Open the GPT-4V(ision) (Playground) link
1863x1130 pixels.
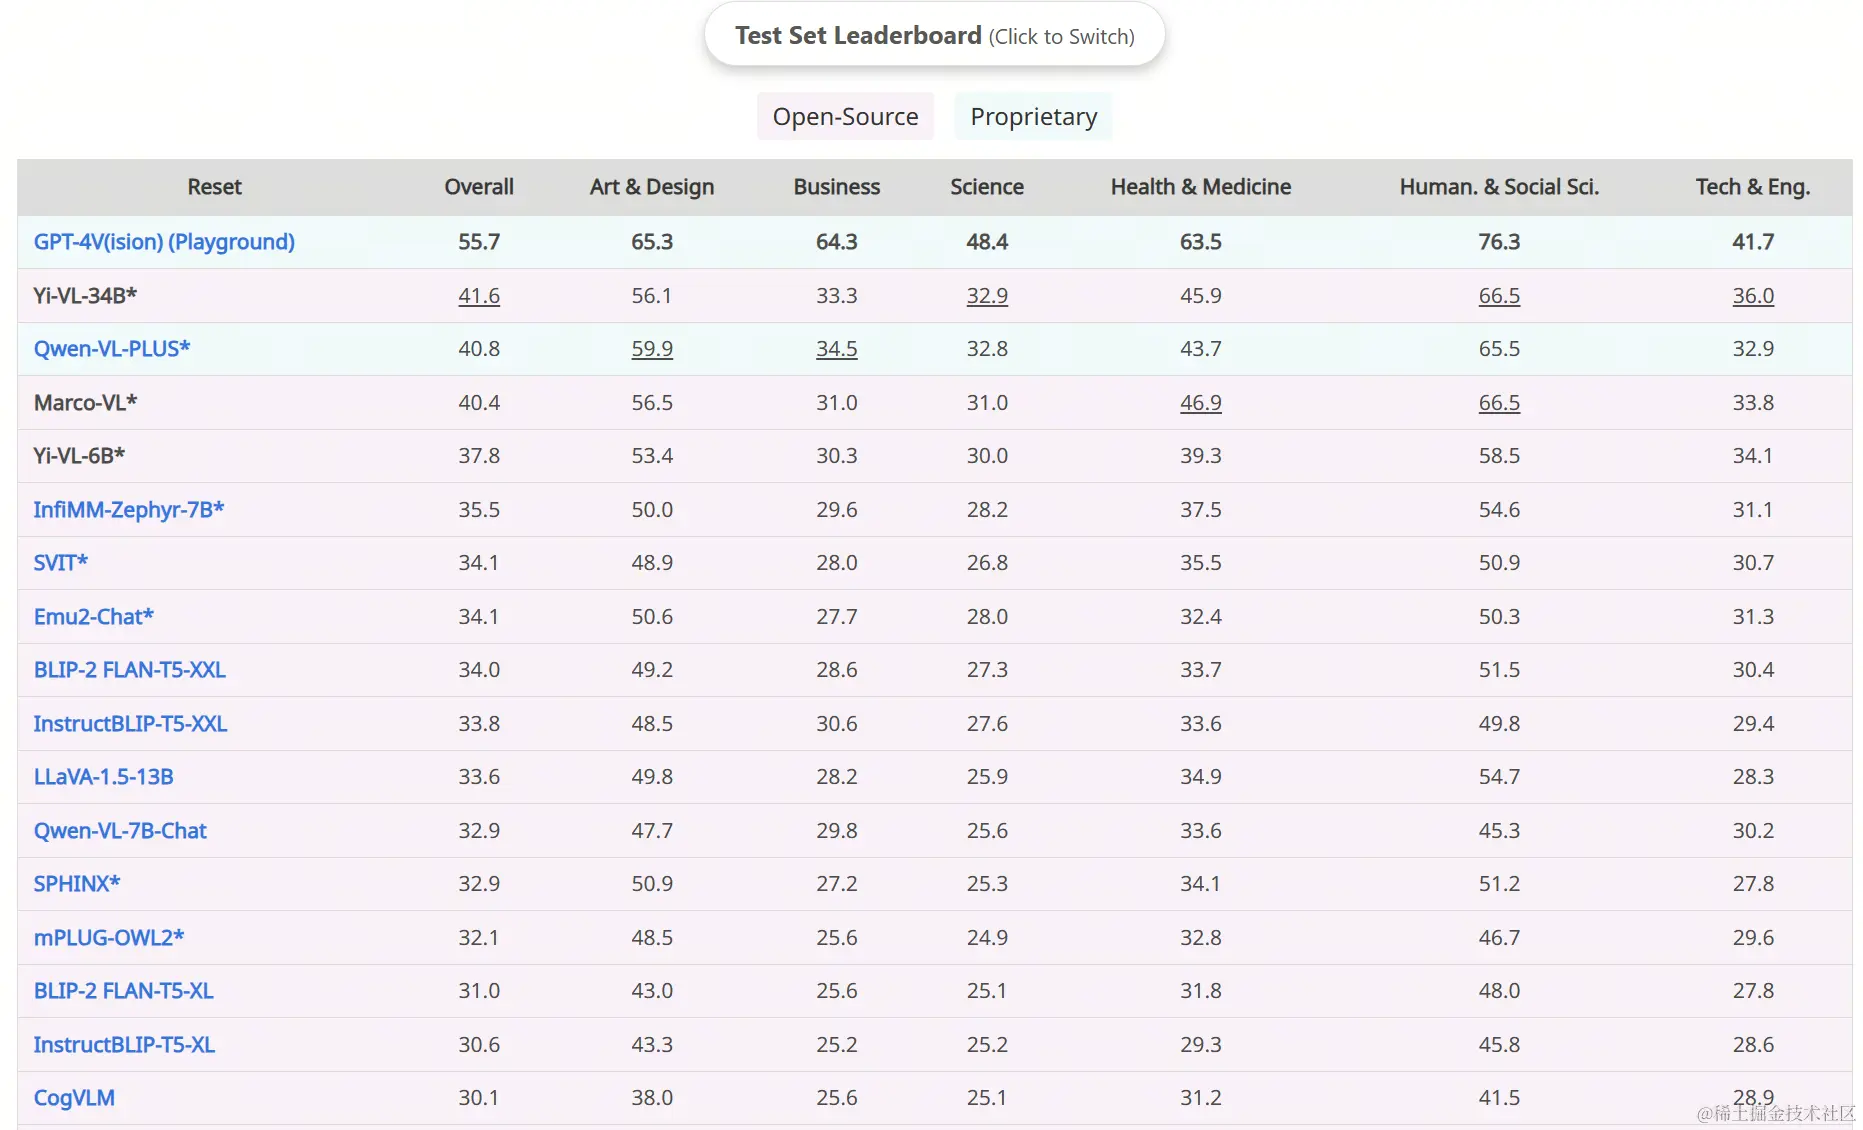click(164, 242)
